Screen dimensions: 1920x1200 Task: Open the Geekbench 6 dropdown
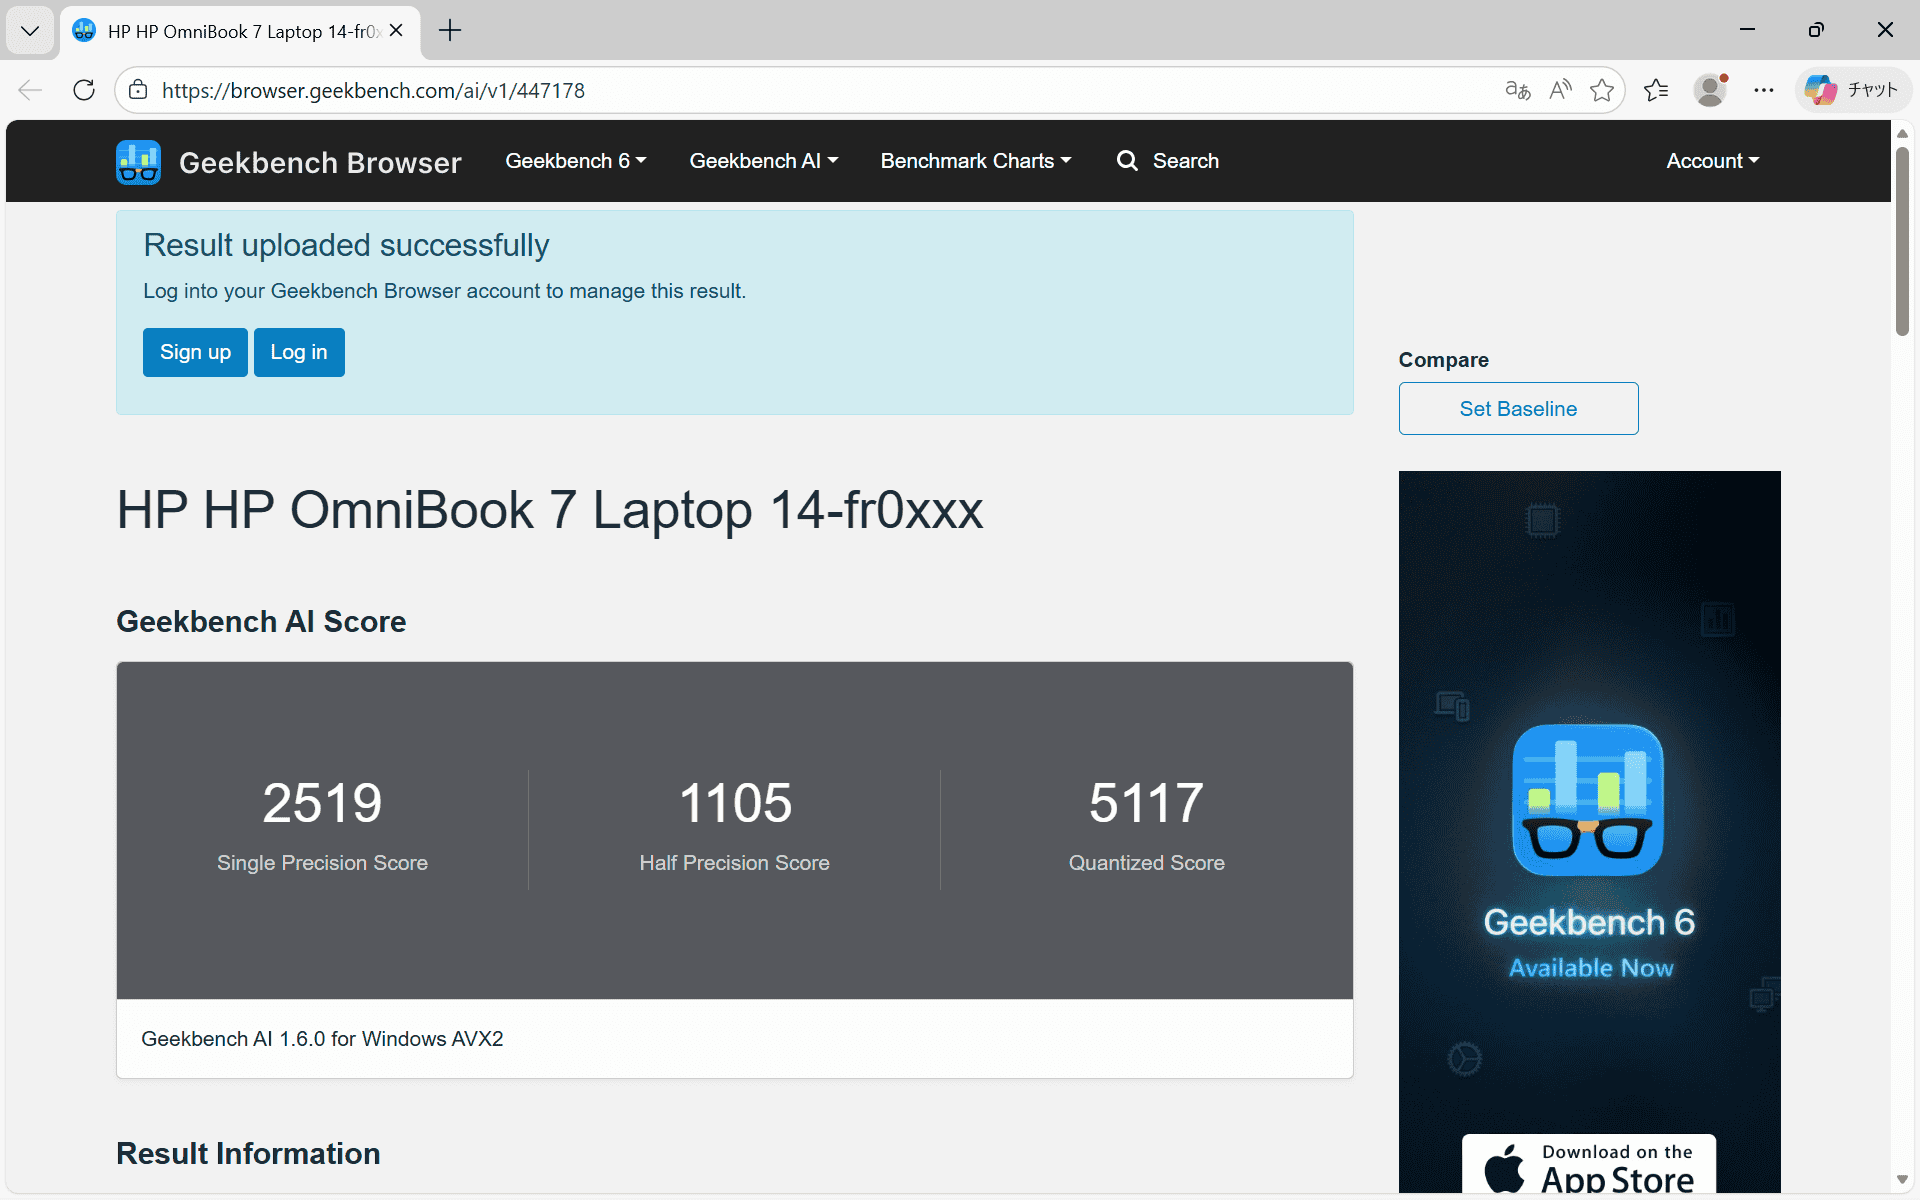(x=575, y=161)
